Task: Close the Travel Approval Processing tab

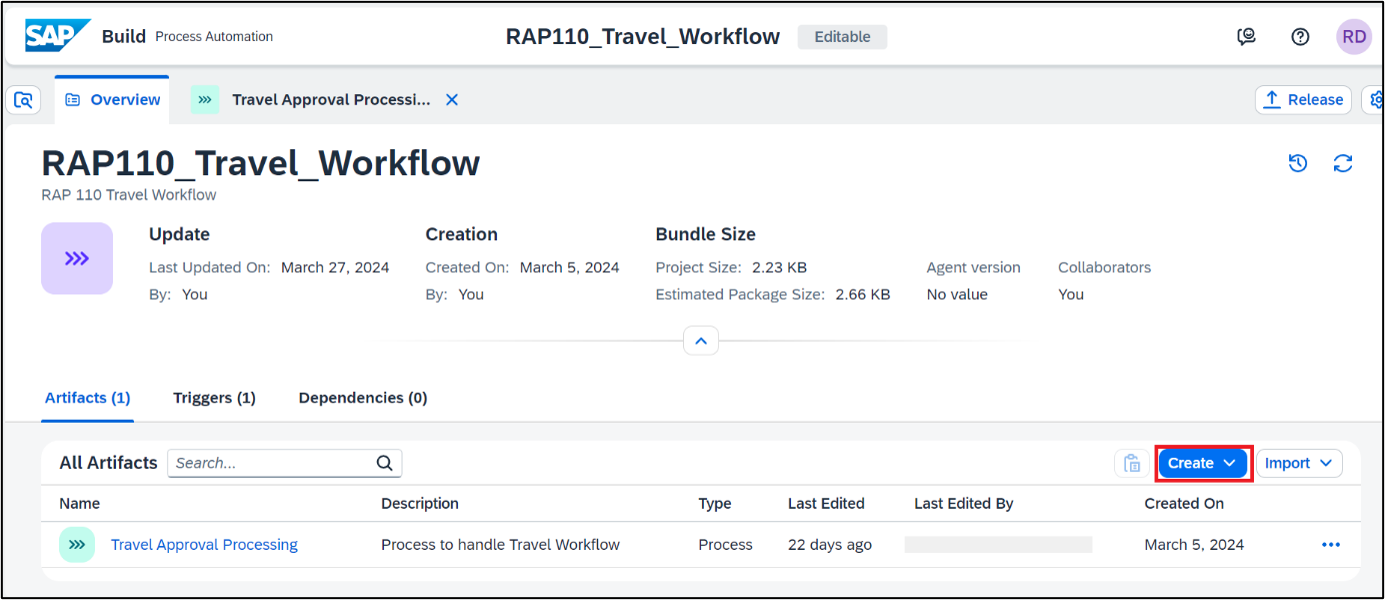Action: click(452, 100)
